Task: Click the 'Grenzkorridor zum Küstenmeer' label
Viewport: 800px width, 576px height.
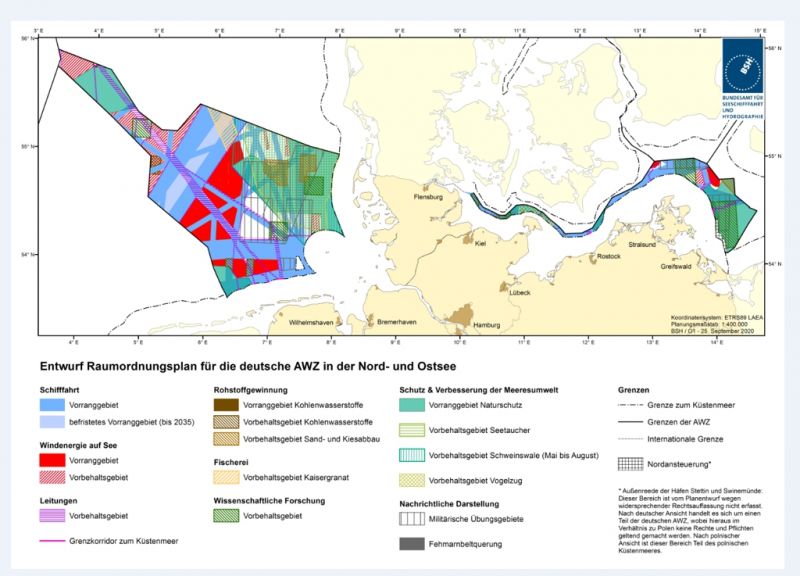Action: (x=124, y=541)
